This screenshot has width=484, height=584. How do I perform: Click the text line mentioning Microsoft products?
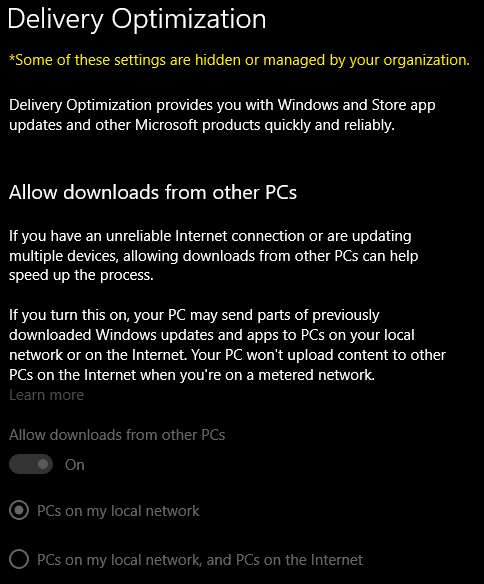pos(202,125)
